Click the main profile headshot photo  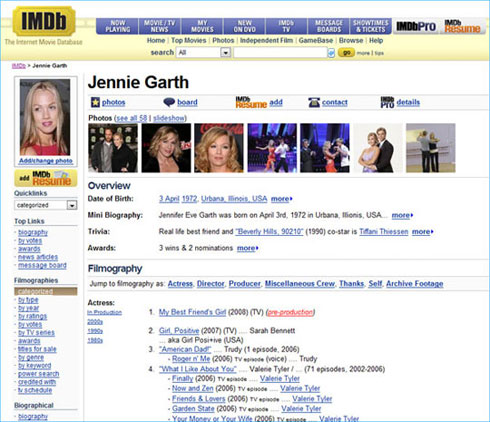click(45, 117)
